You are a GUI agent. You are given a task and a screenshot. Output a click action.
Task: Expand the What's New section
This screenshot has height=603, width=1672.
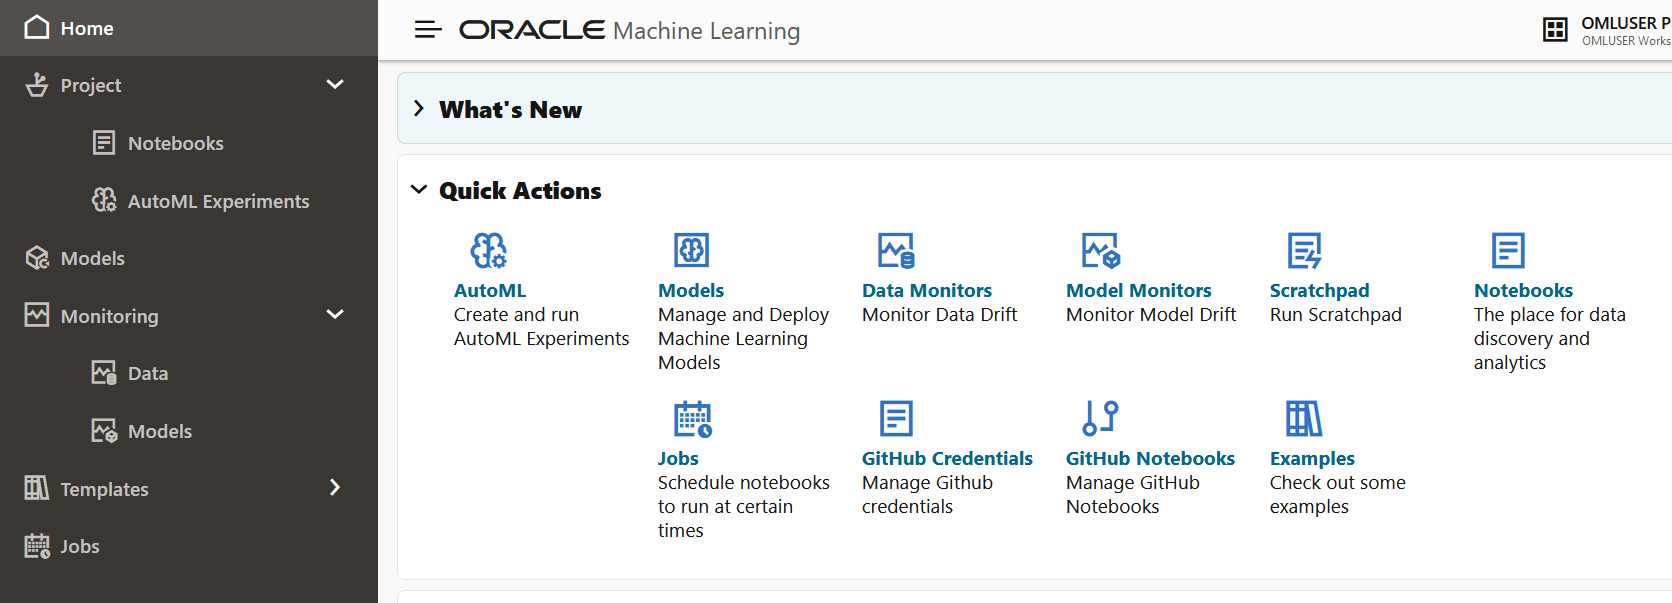point(419,109)
